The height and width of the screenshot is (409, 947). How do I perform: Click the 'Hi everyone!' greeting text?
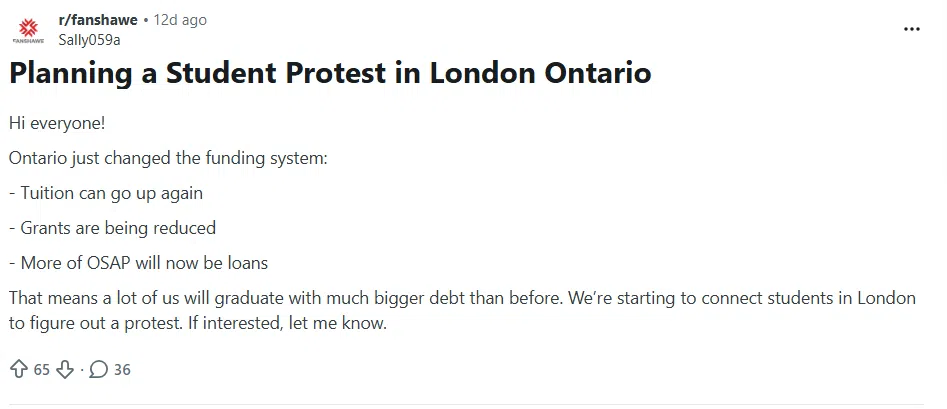56,123
